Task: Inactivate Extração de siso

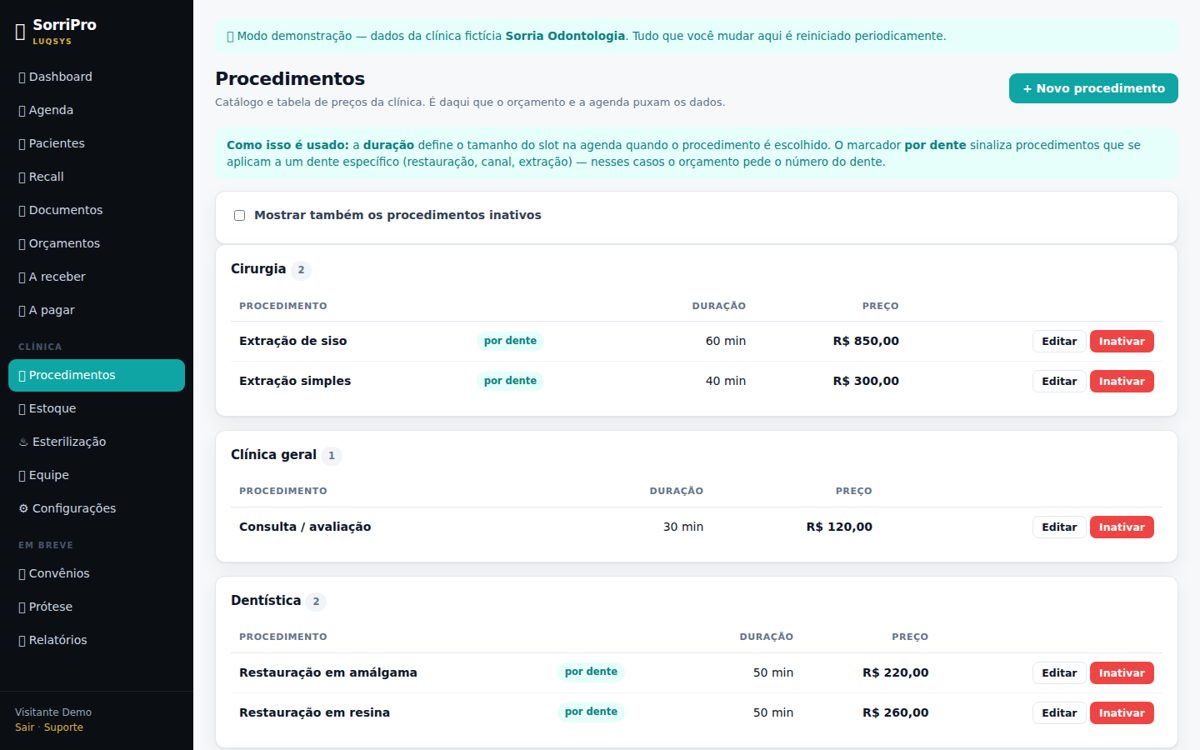Action: (x=1122, y=341)
